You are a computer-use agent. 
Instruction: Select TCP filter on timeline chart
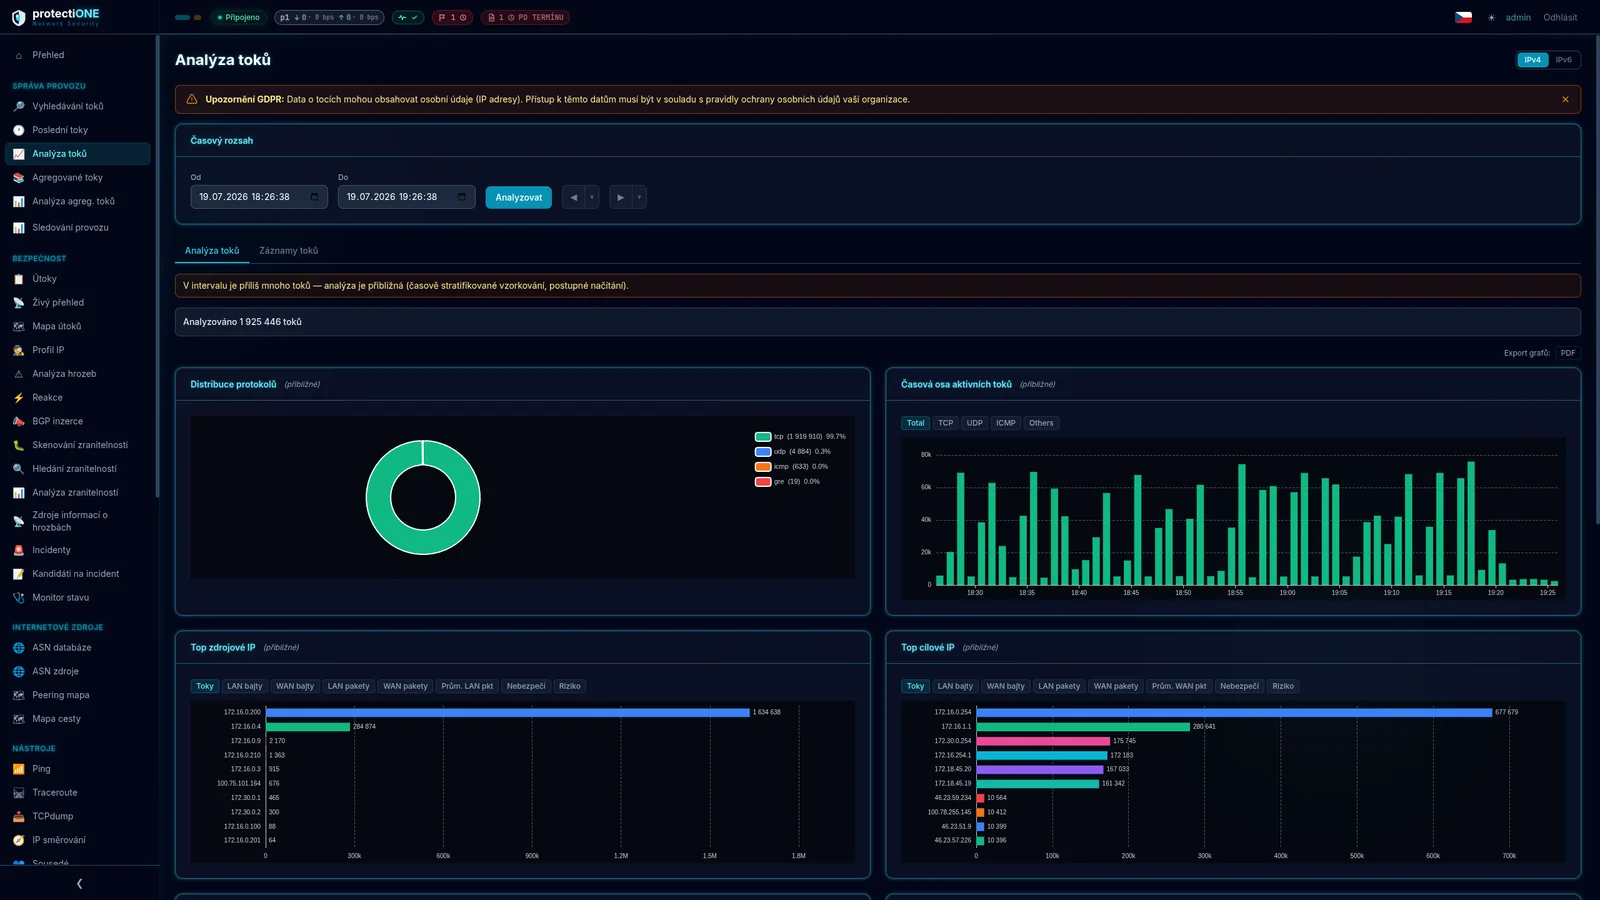[945, 423]
